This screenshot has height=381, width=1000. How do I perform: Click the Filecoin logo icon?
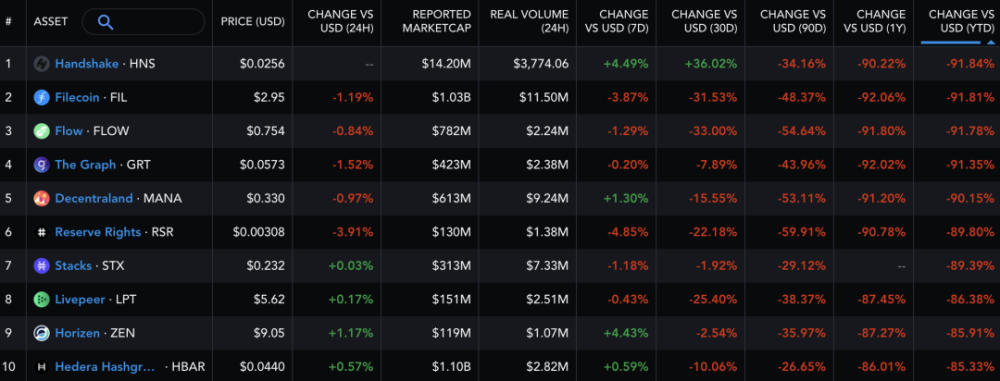click(x=41, y=98)
